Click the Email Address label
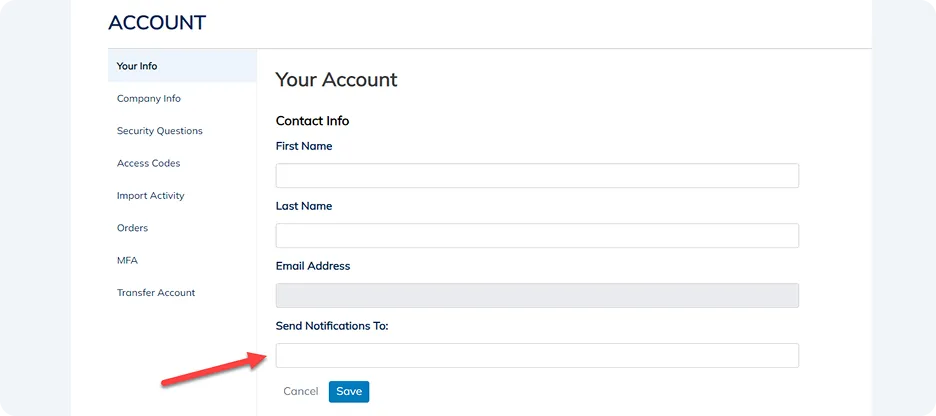 pos(313,266)
